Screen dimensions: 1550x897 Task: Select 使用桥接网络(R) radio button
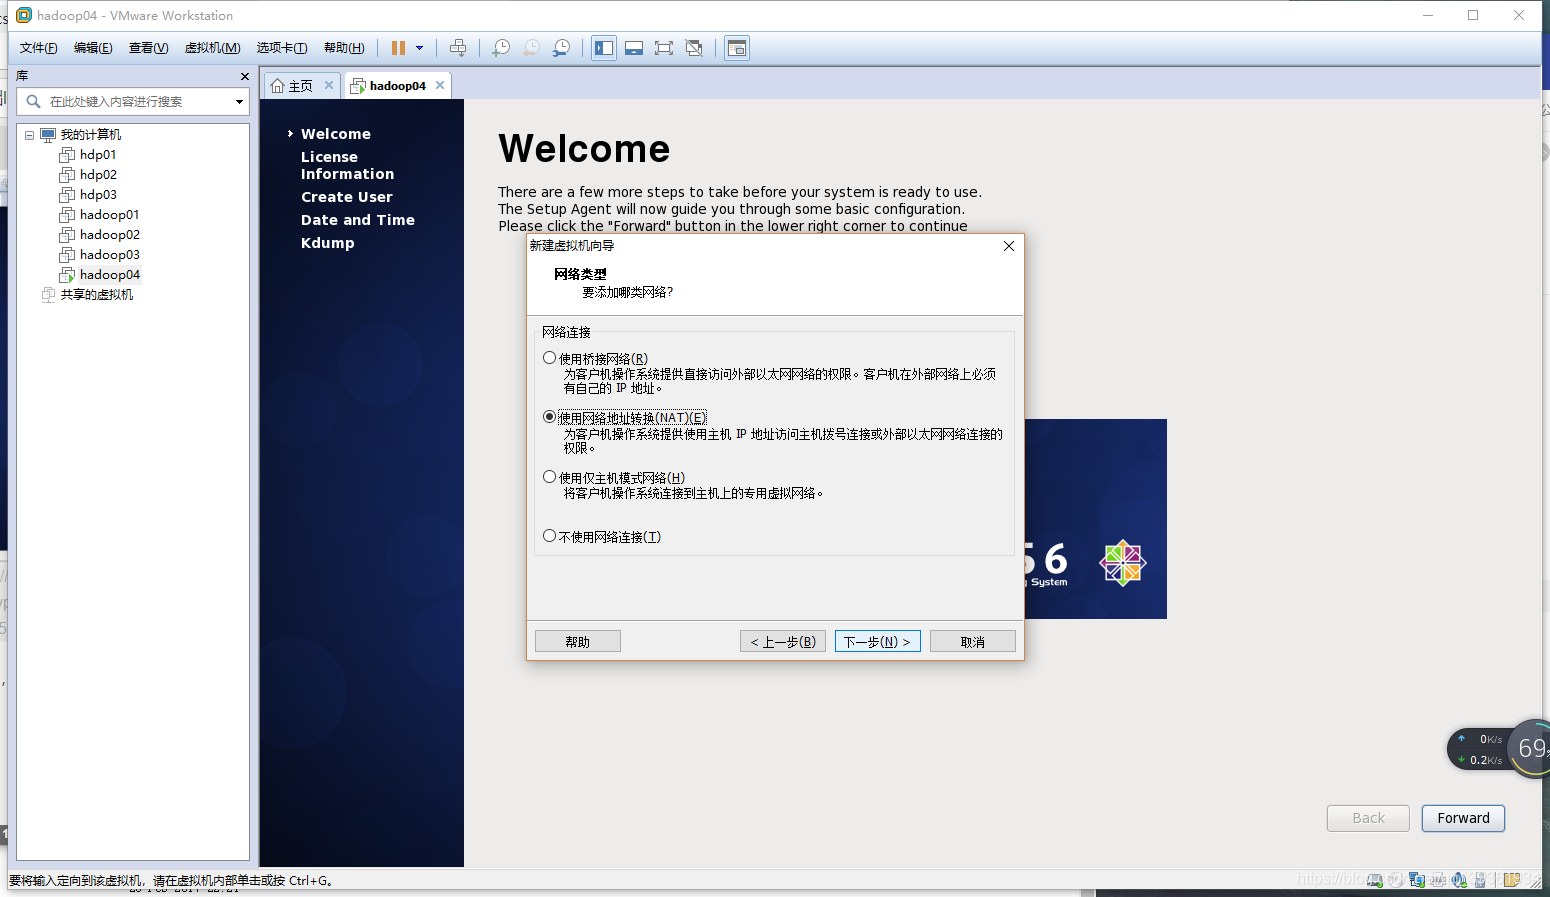(549, 358)
